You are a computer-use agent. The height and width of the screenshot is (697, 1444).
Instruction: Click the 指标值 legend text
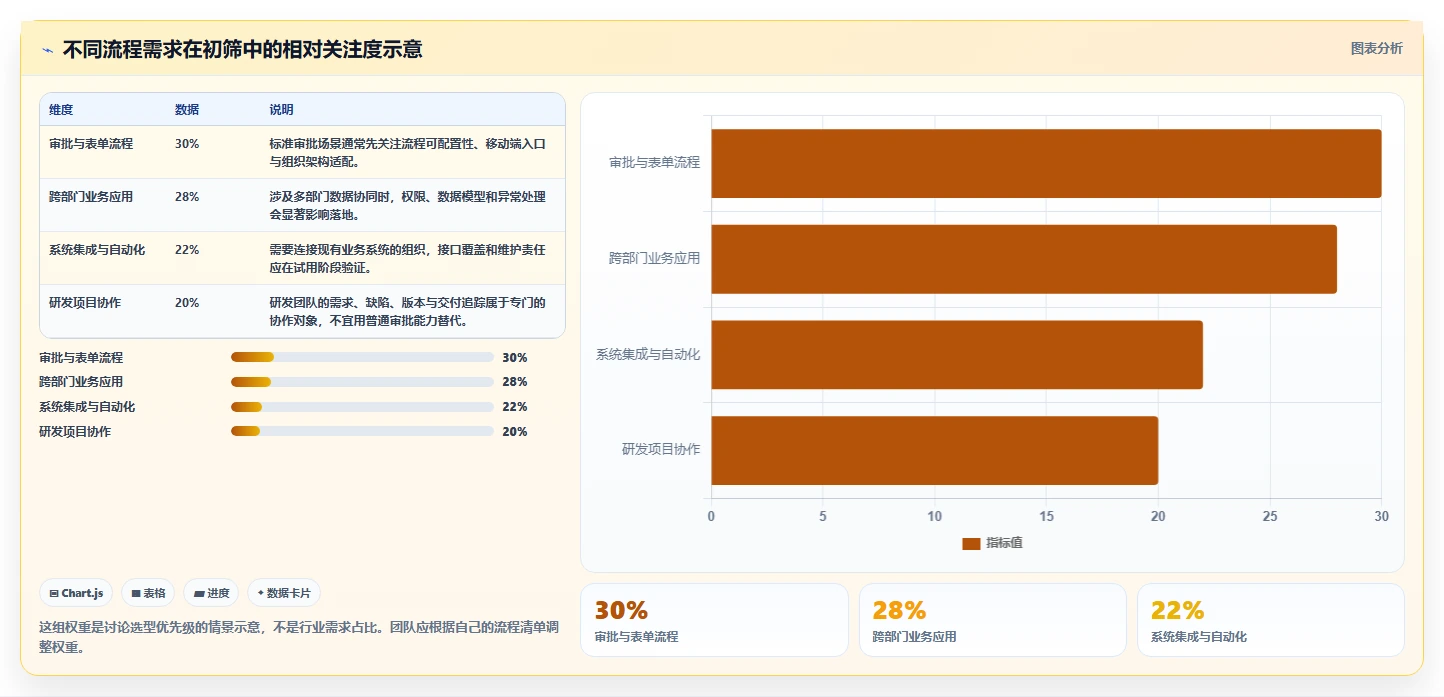[1004, 543]
